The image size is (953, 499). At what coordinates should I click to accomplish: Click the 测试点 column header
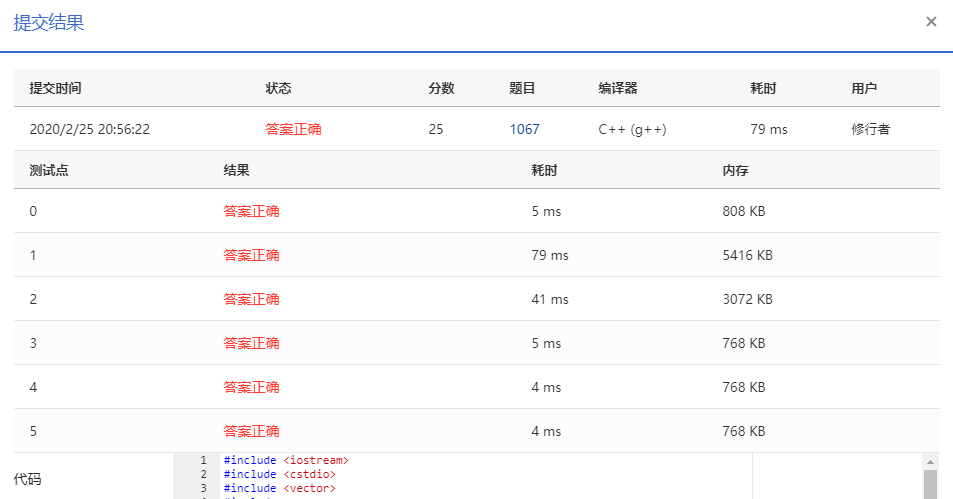tap(49, 170)
